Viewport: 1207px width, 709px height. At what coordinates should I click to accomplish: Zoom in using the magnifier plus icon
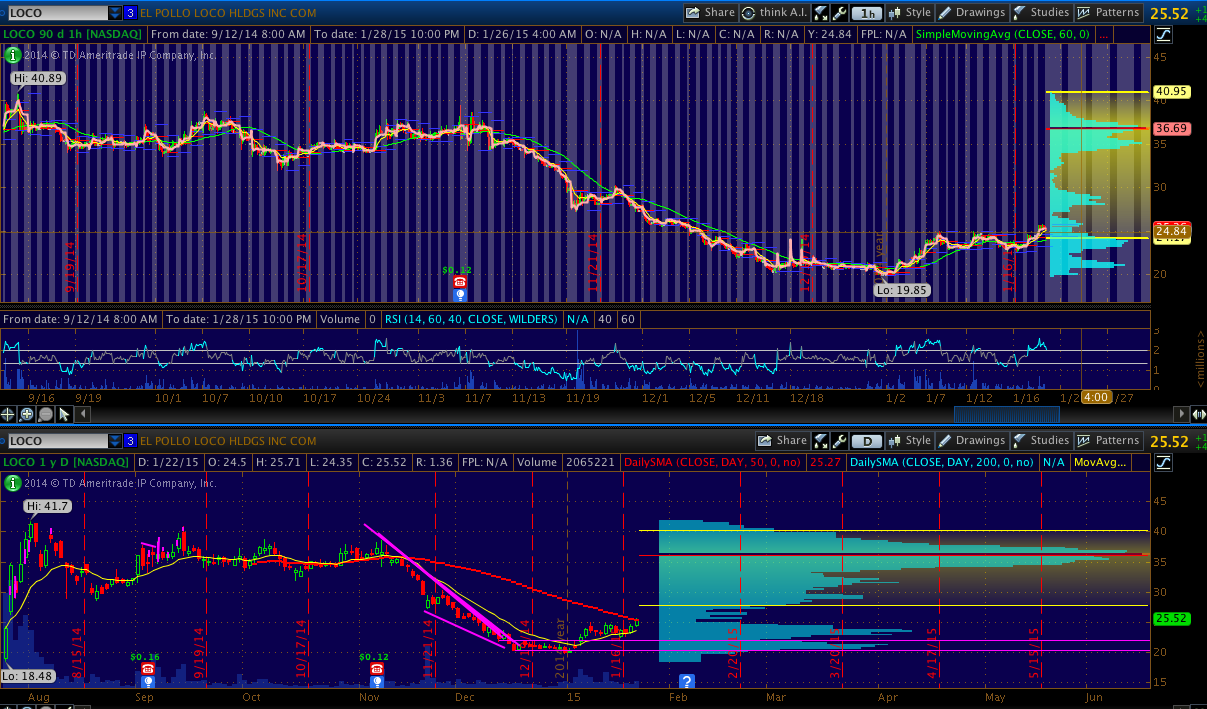coord(27,414)
